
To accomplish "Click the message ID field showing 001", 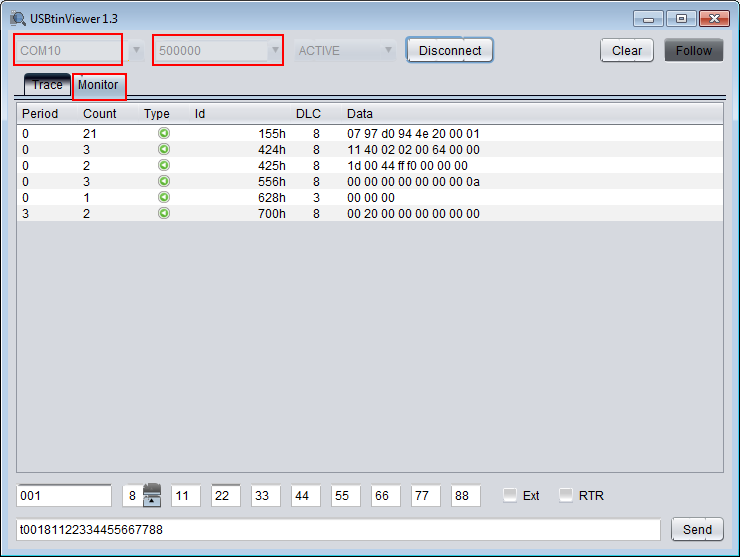I will tap(64, 495).
